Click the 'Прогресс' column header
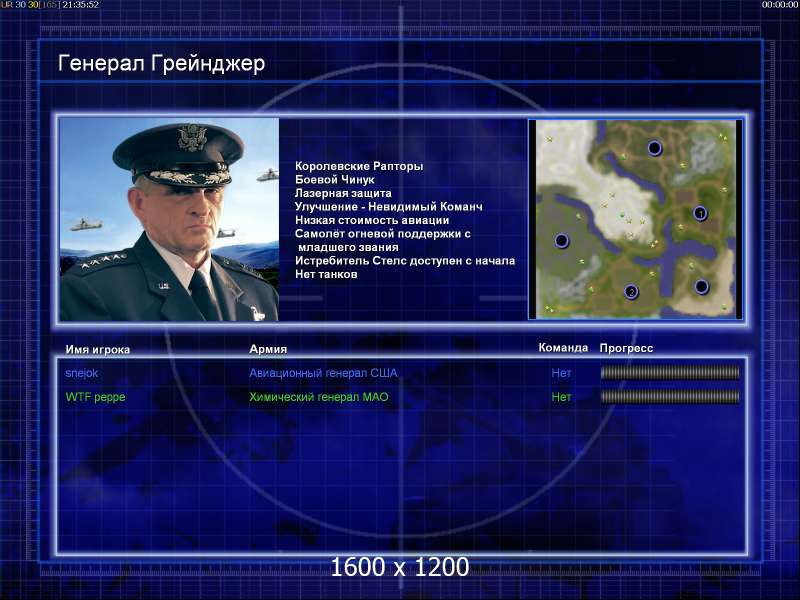Screen dimensions: 800x600 point(626,348)
